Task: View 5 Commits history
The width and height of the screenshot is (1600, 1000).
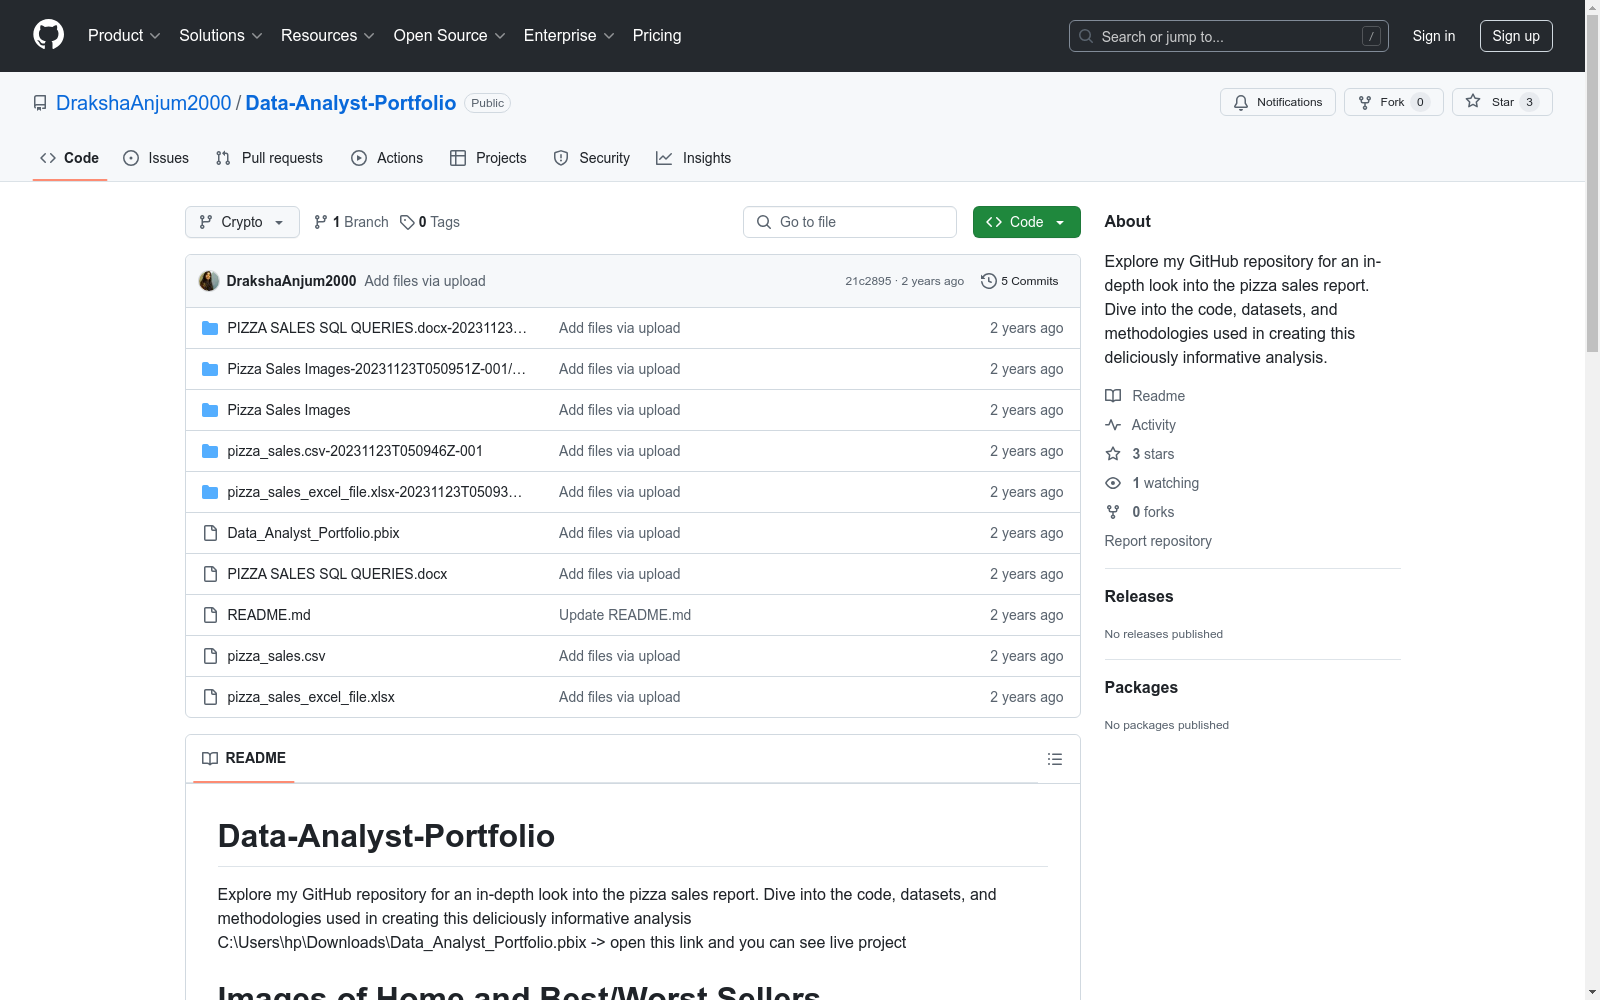Action: (1020, 281)
